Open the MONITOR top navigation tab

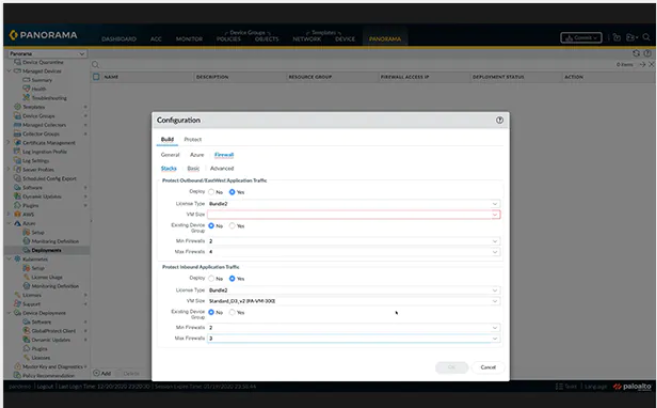[187, 39]
